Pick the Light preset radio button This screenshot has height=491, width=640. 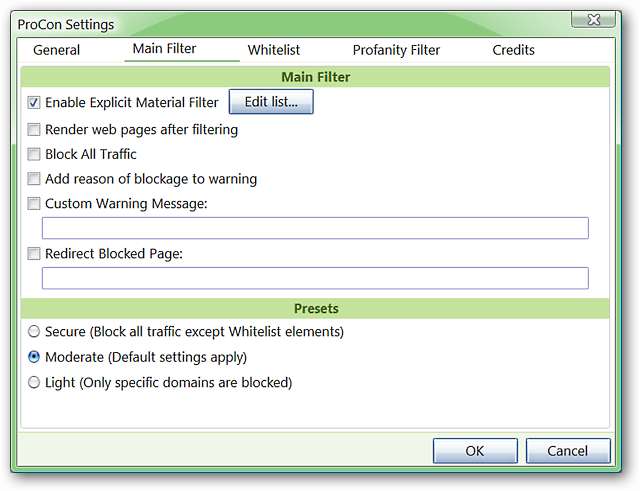[x=34, y=382]
